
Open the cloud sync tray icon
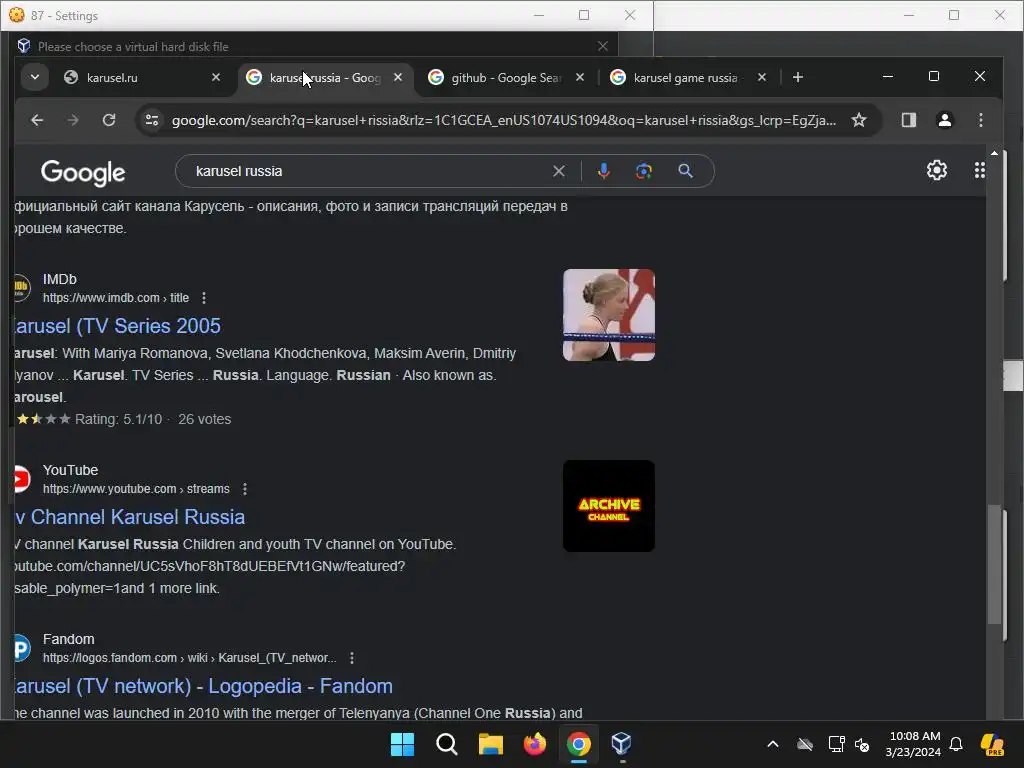pos(805,744)
